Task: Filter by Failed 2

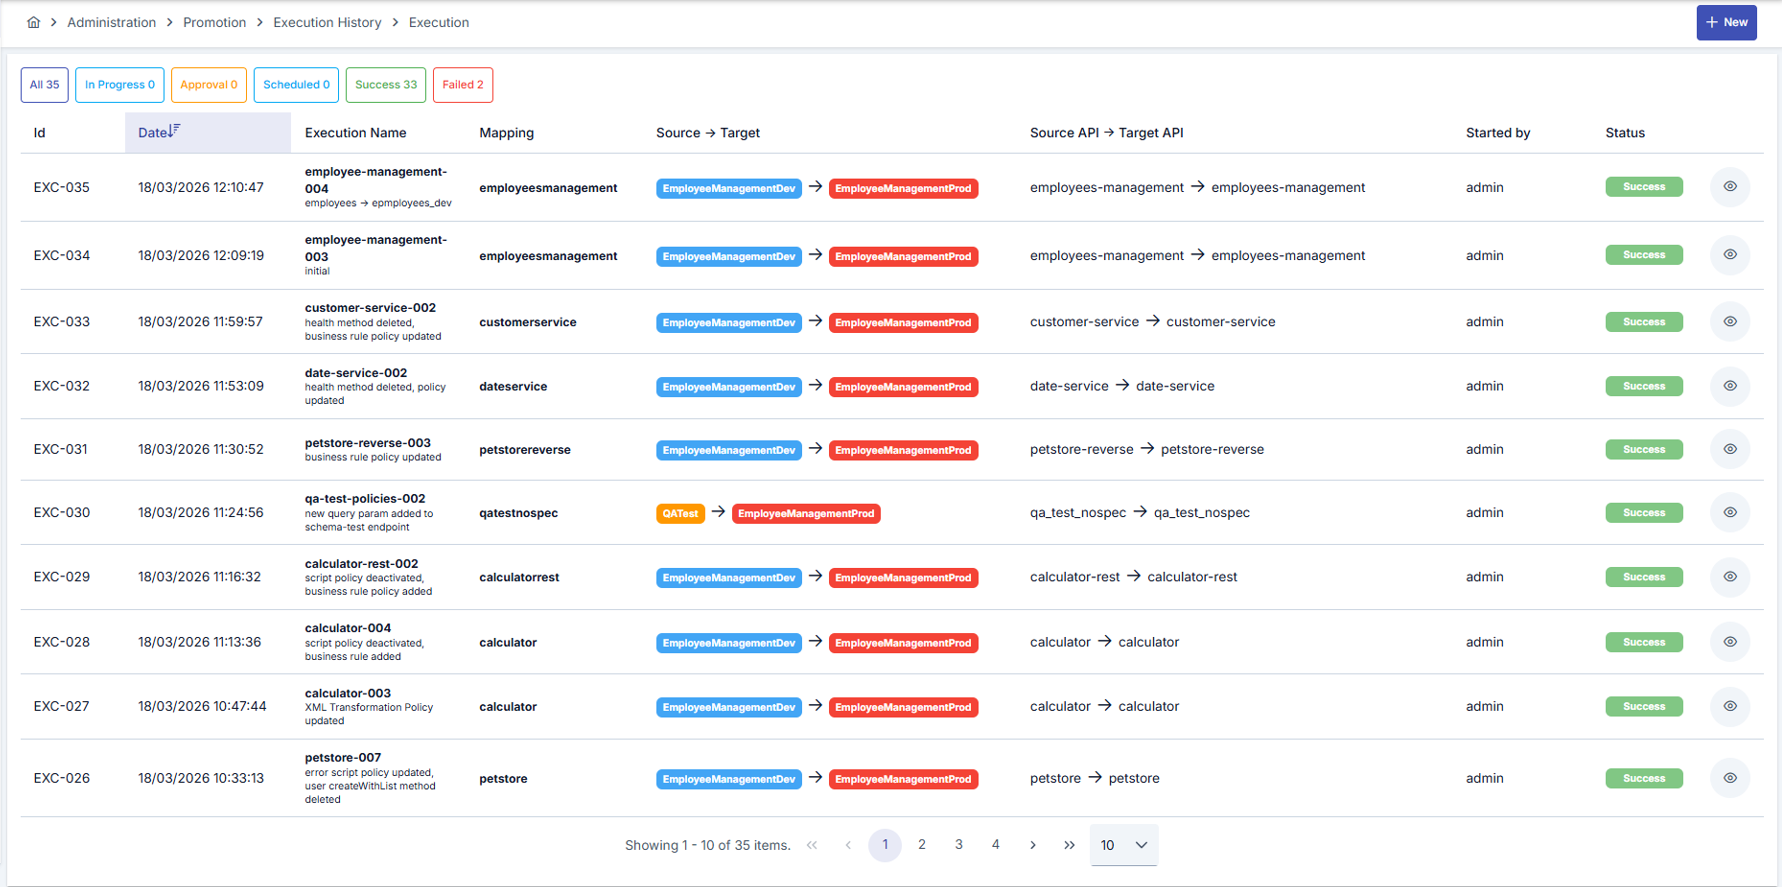Action: click(463, 85)
